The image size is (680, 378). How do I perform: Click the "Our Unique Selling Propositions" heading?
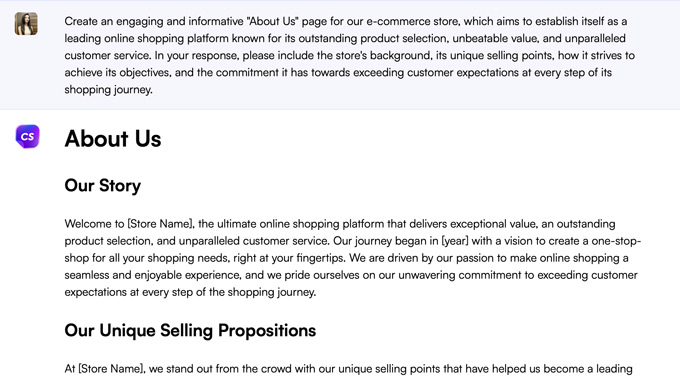point(190,330)
